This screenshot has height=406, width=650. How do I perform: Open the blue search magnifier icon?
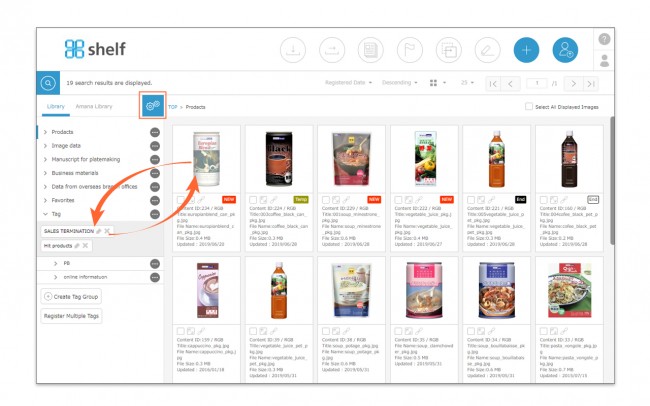[x=48, y=83]
